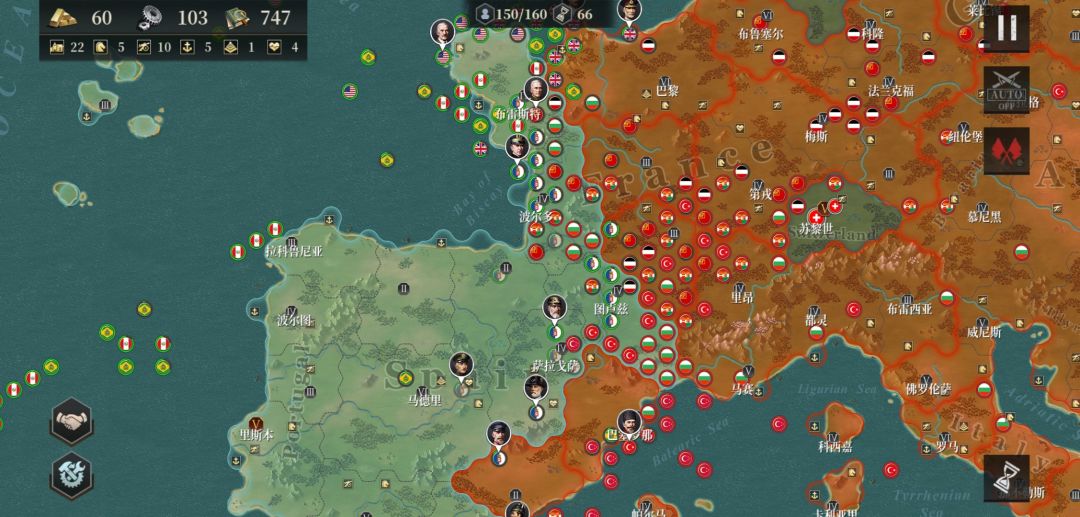Select the city label 科隆

(872, 33)
